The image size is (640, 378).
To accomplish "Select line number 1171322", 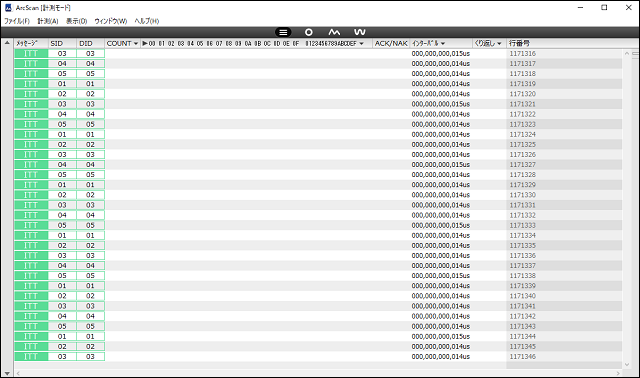I will (522, 114).
